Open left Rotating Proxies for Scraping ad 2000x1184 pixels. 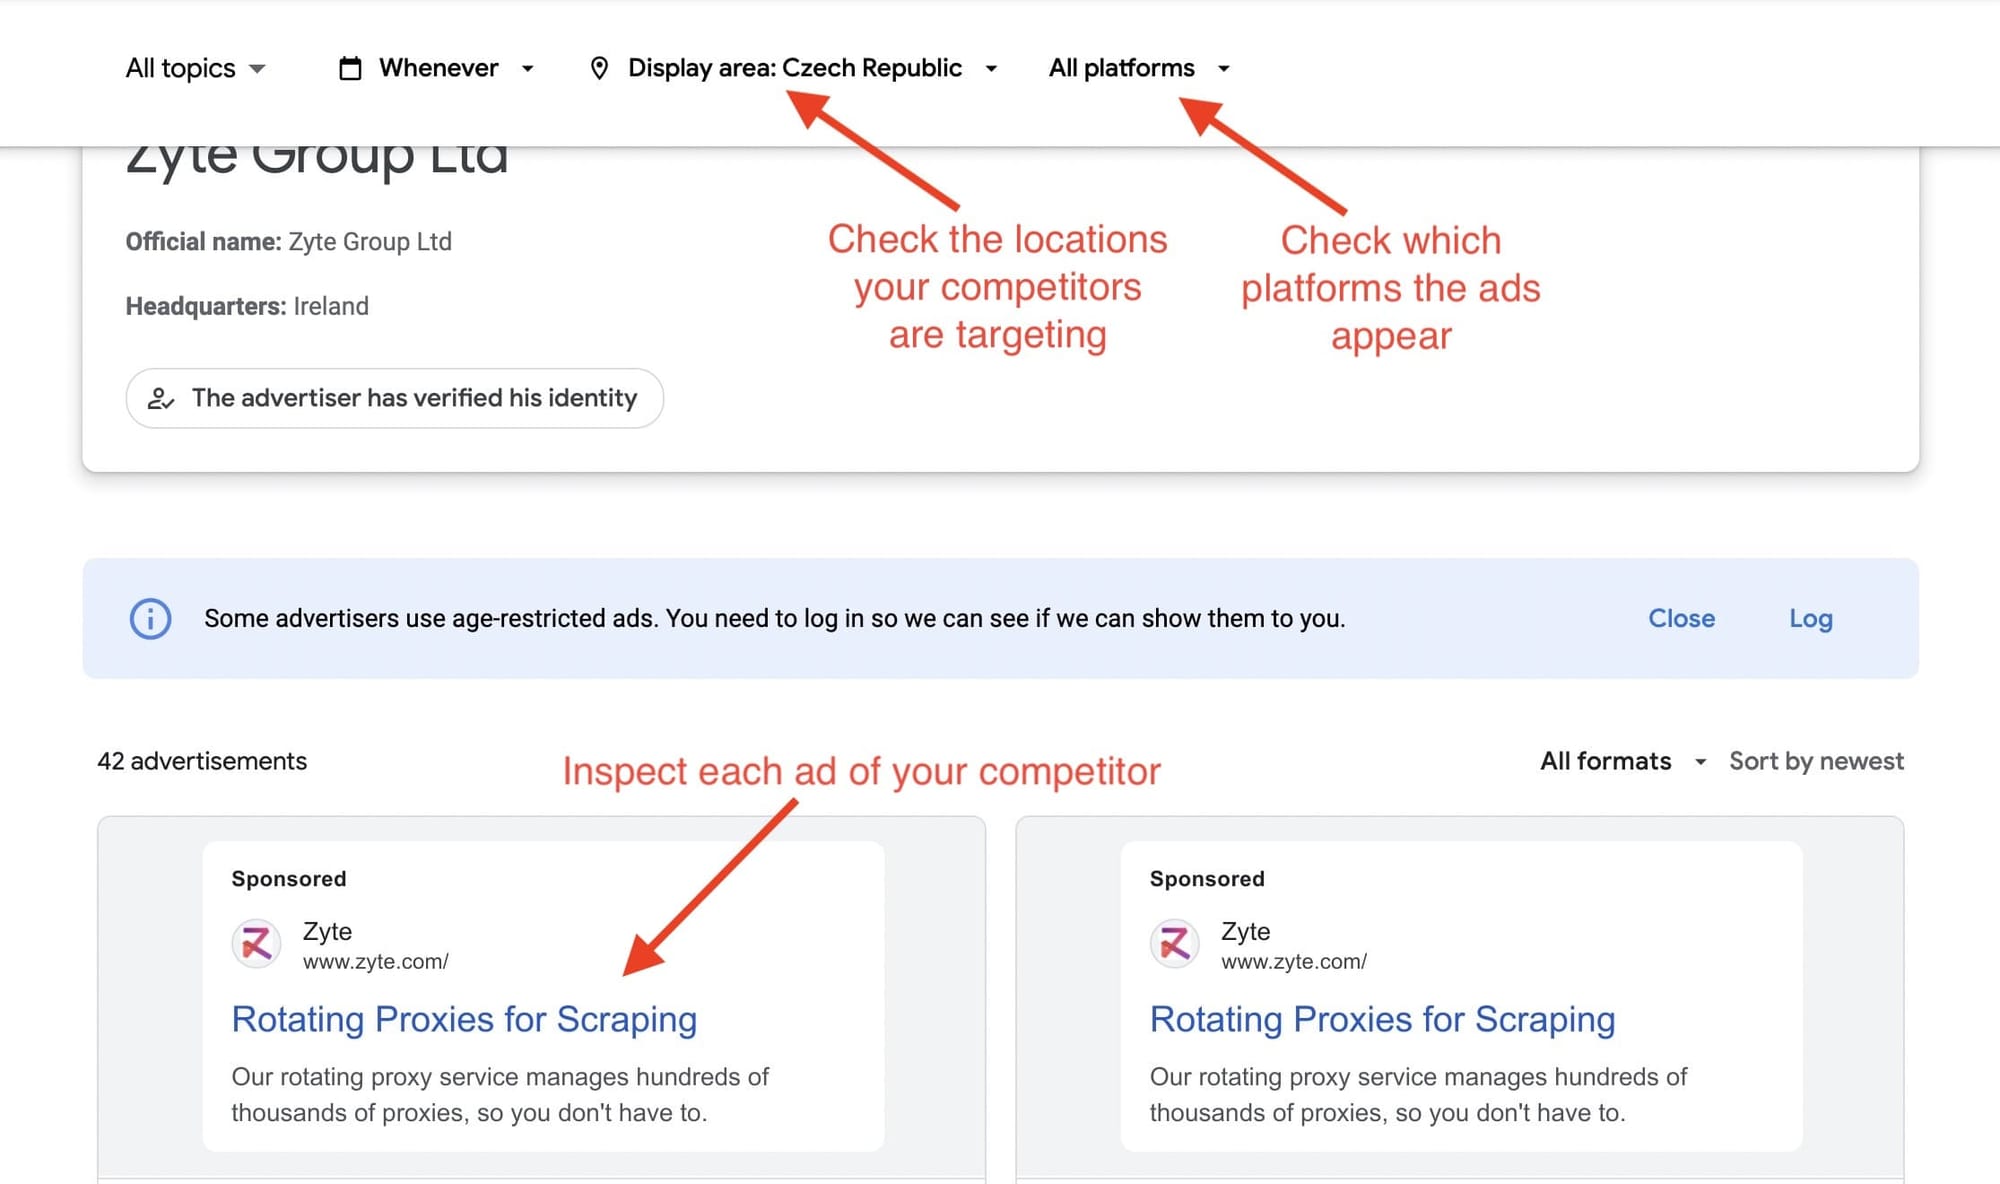pyautogui.click(x=464, y=1019)
